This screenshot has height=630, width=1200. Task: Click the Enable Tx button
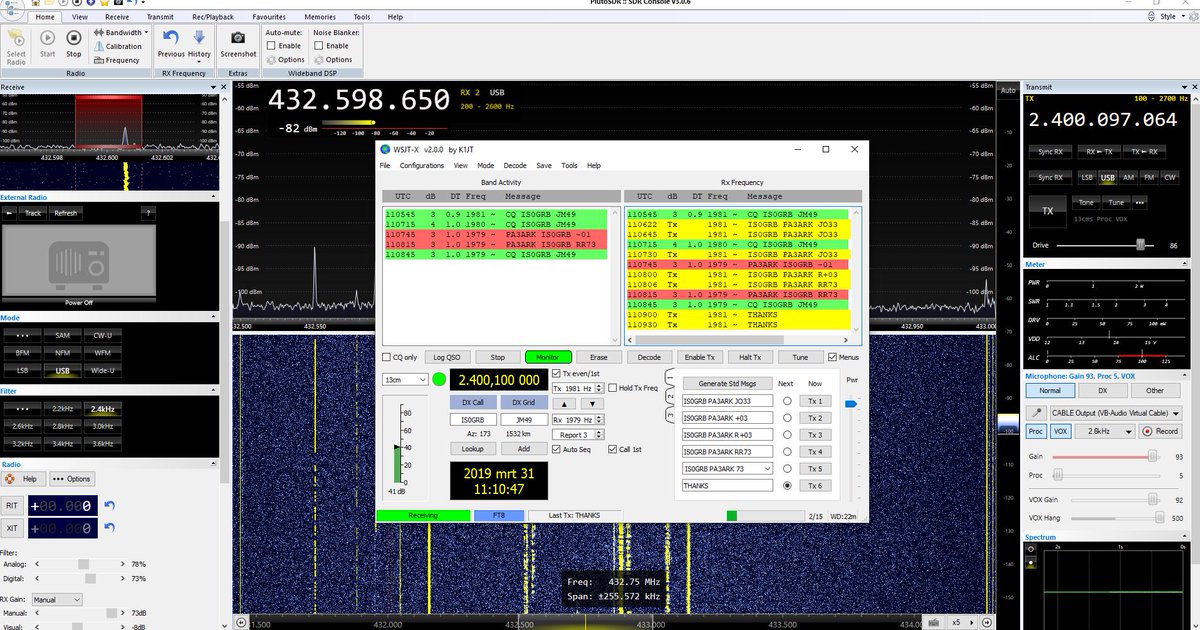coord(699,357)
